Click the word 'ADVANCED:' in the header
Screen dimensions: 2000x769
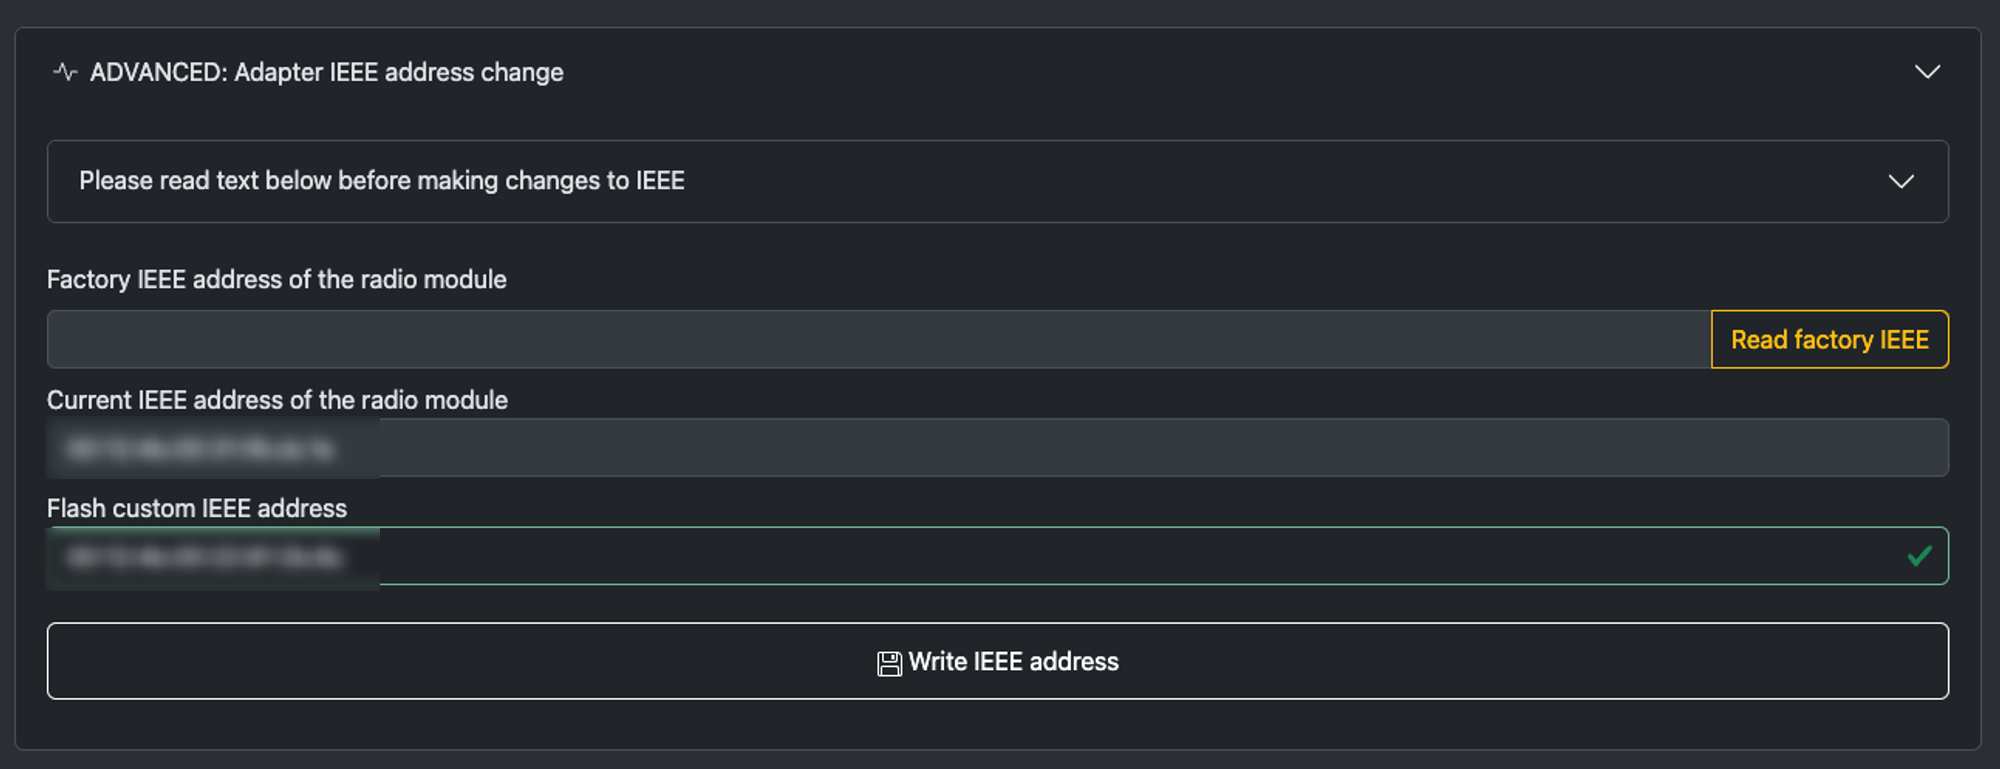click(159, 72)
